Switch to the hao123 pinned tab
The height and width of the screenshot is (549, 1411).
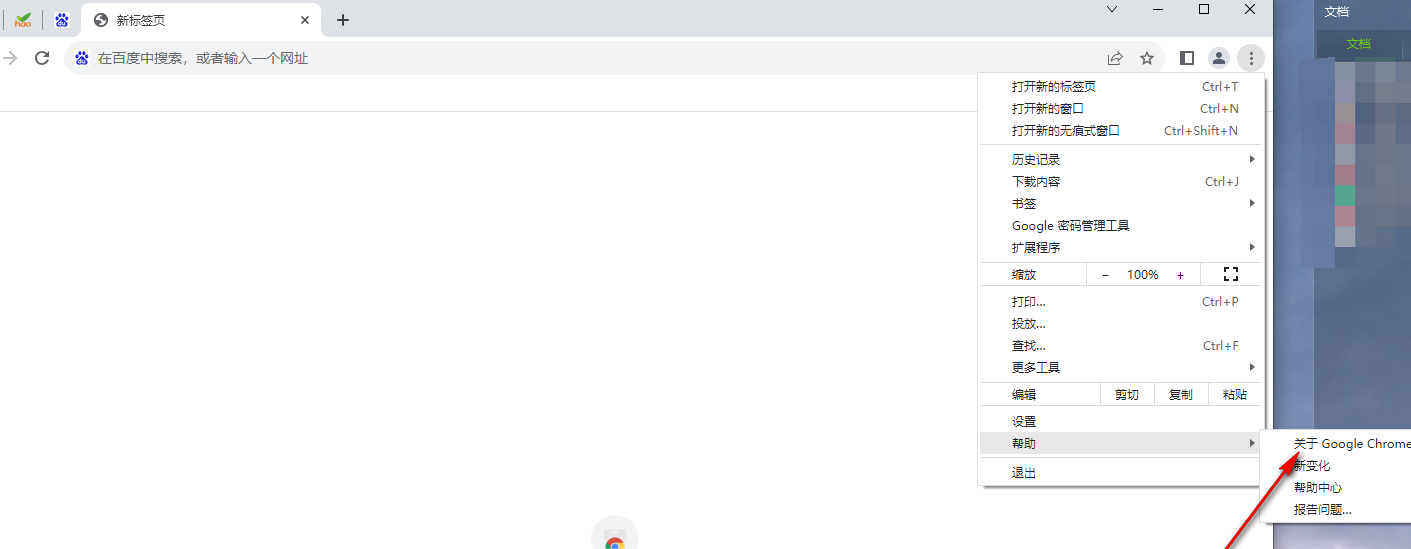point(23,20)
